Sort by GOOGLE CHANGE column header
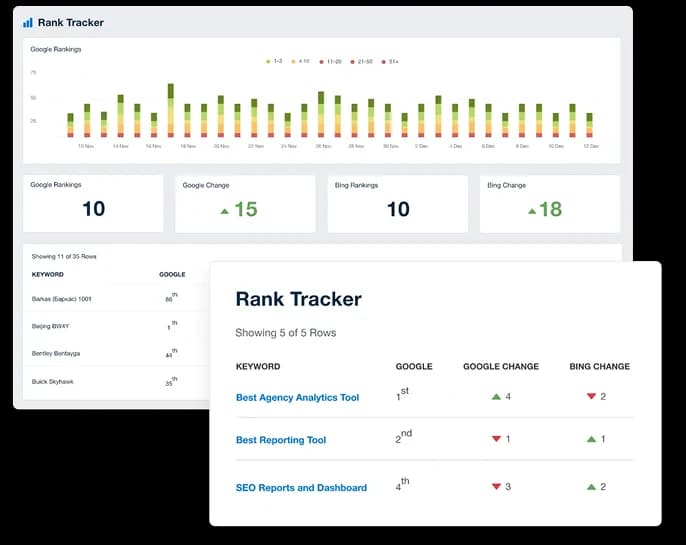The height and width of the screenshot is (545, 686). 501,367
